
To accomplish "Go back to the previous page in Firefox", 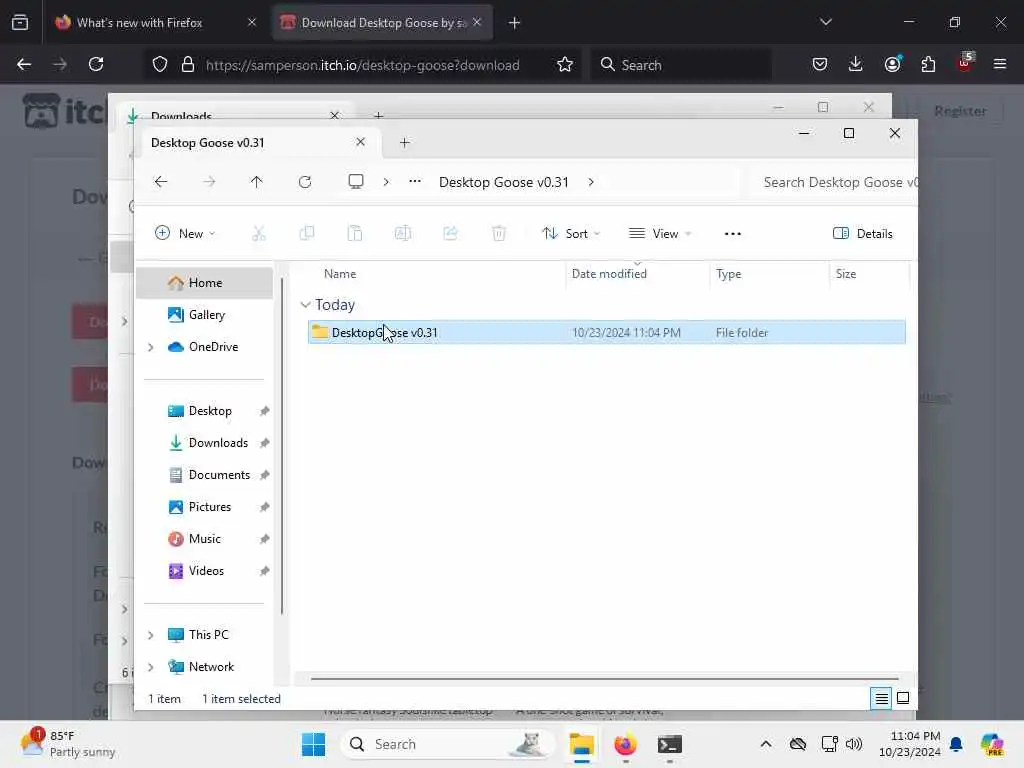I will 24,64.
